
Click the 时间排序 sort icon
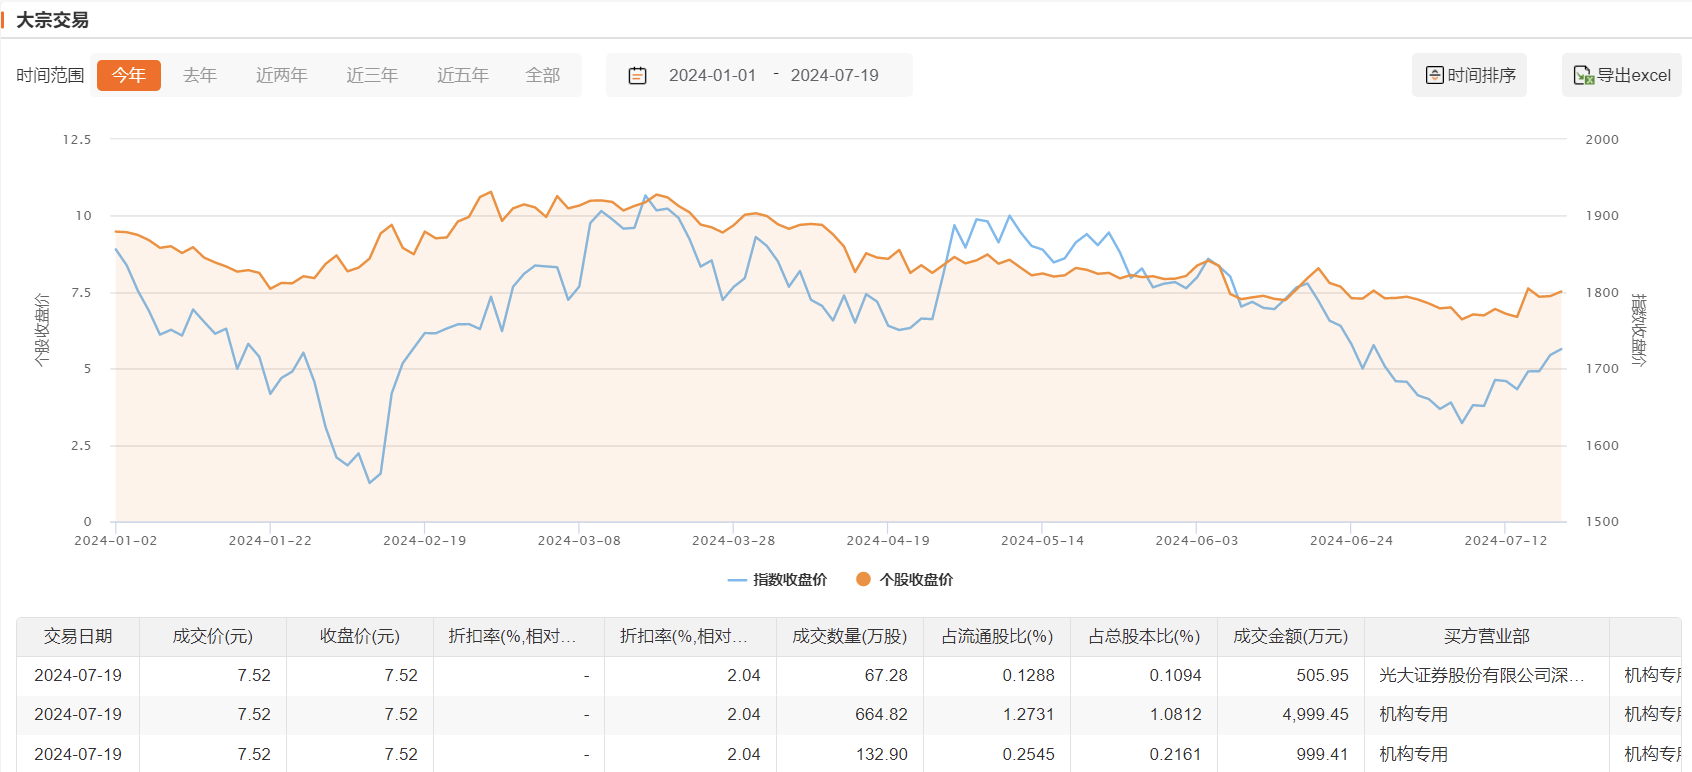click(x=1434, y=76)
